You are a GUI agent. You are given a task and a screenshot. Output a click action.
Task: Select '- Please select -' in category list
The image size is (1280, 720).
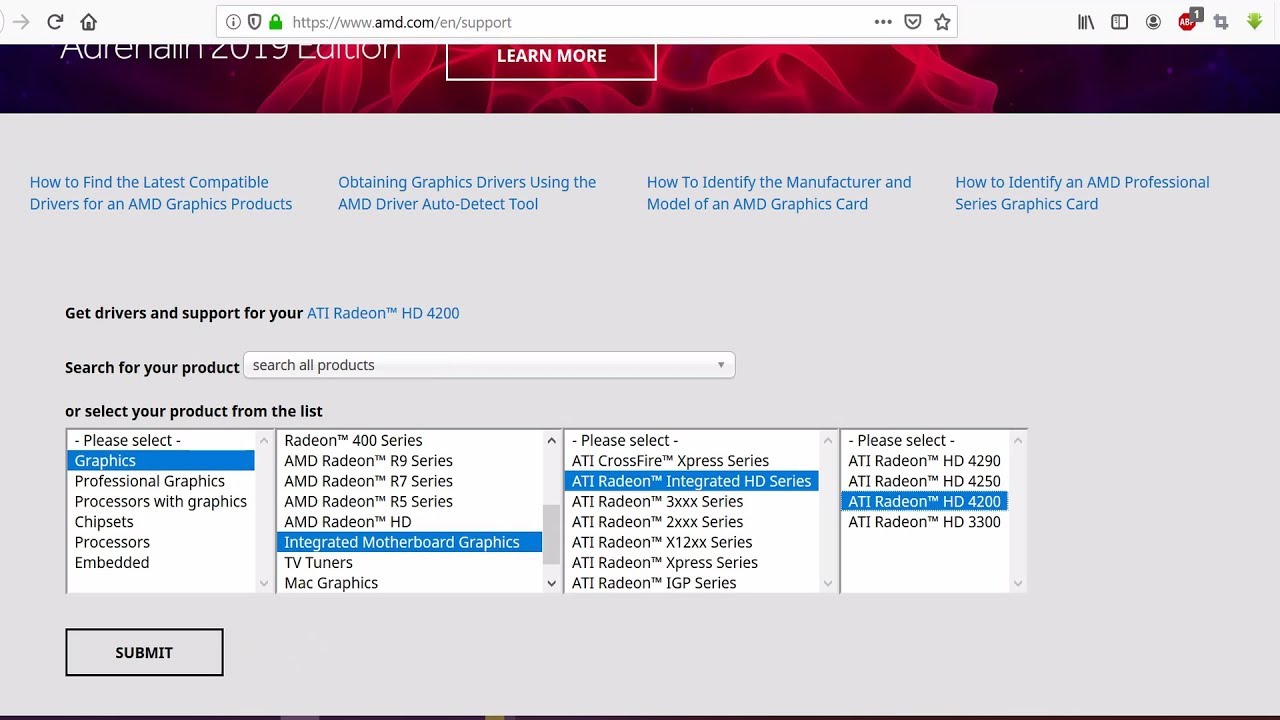(161, 440)
